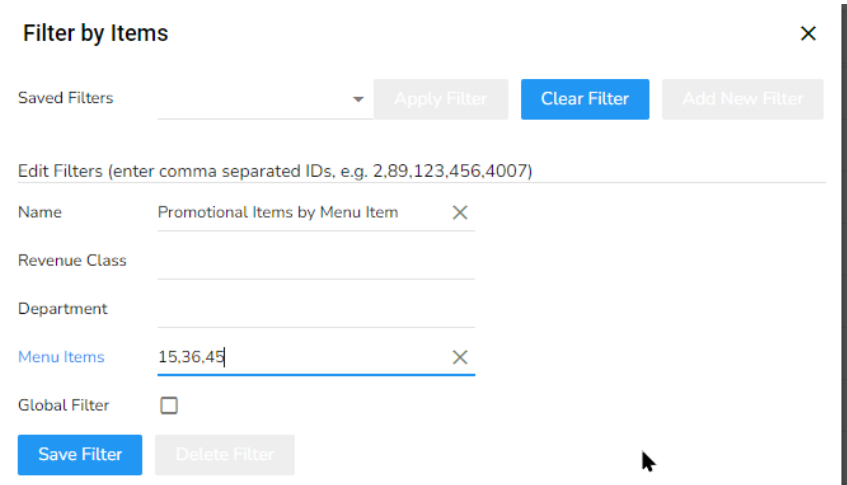This screenshot has width=847, height=485.
Task: Click the disabled Delete Filter button
Action: [224, 454]
